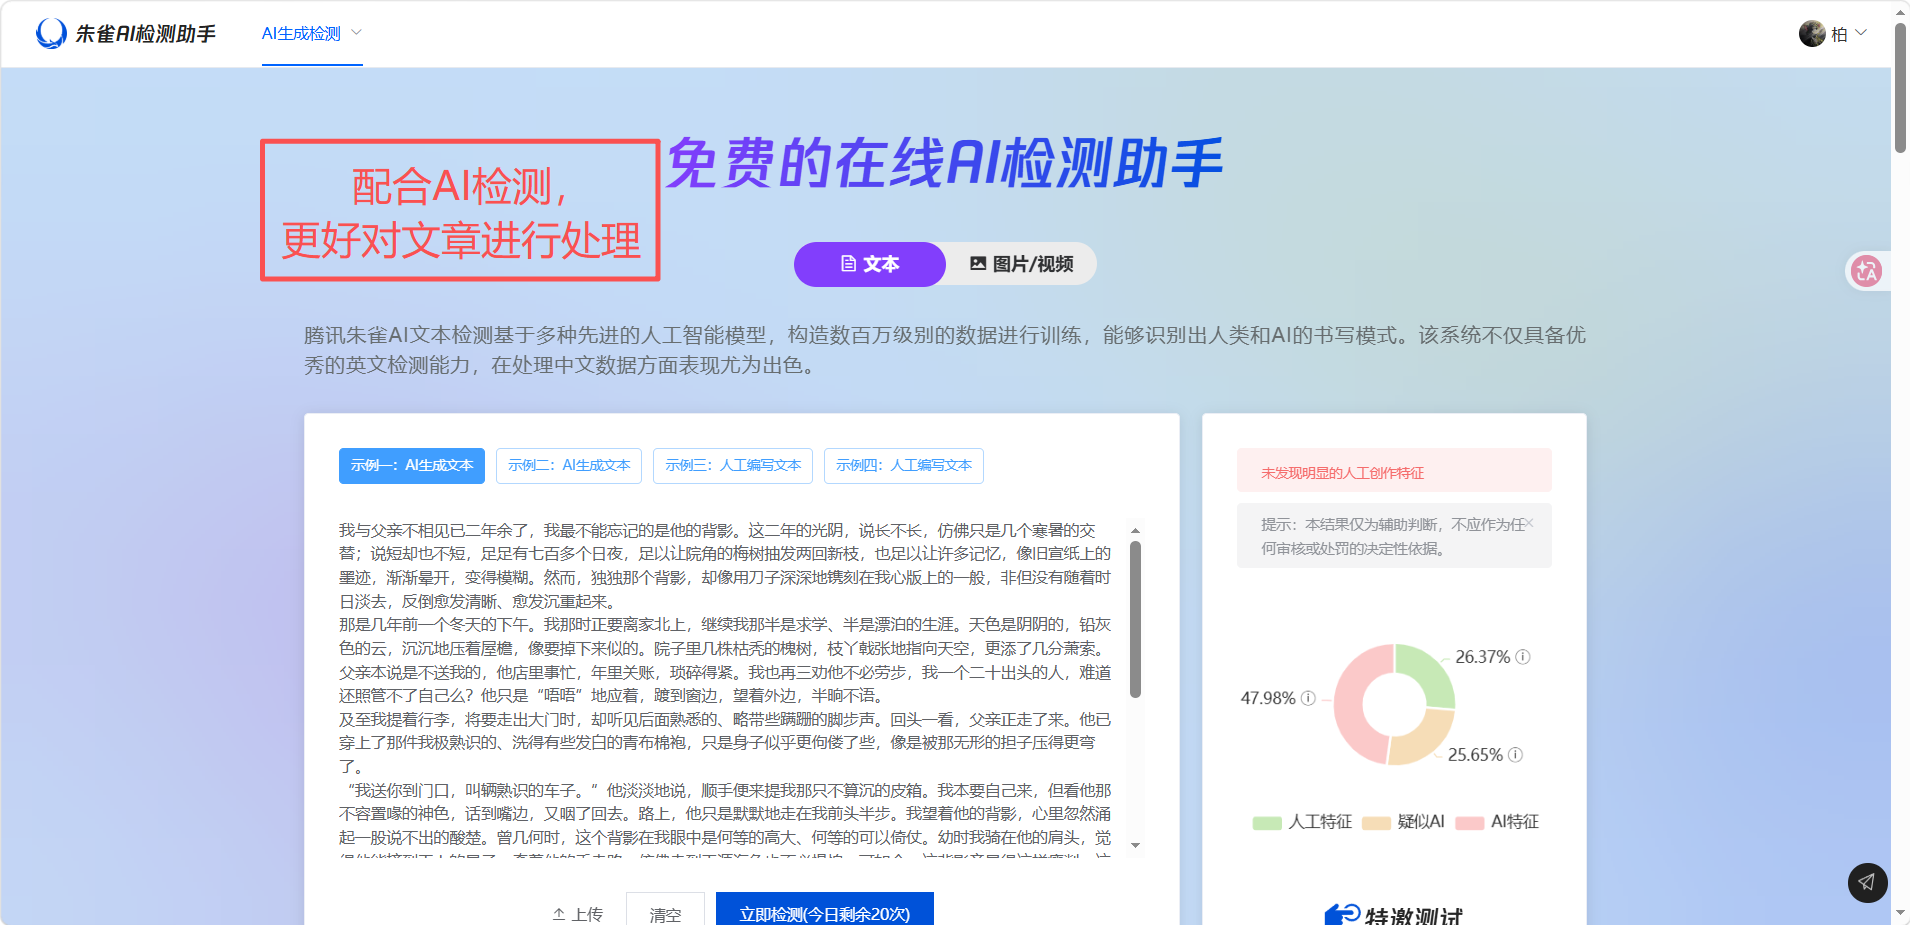Image resolution: width=1910 pixels, height=925 pixels.
Task: Click the 朱雀AI检测助手 logo
Action: (126, 34)
